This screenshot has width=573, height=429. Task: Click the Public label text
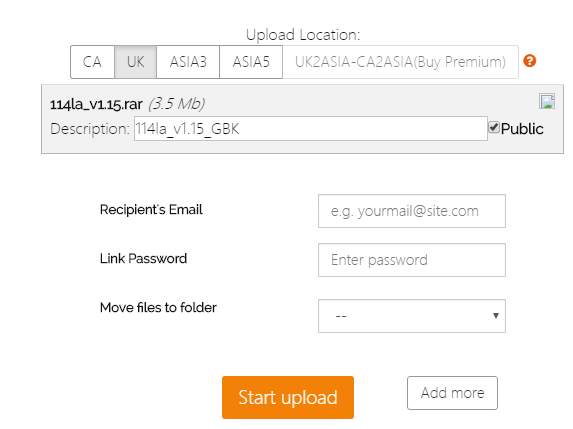[x=522, y=129]
